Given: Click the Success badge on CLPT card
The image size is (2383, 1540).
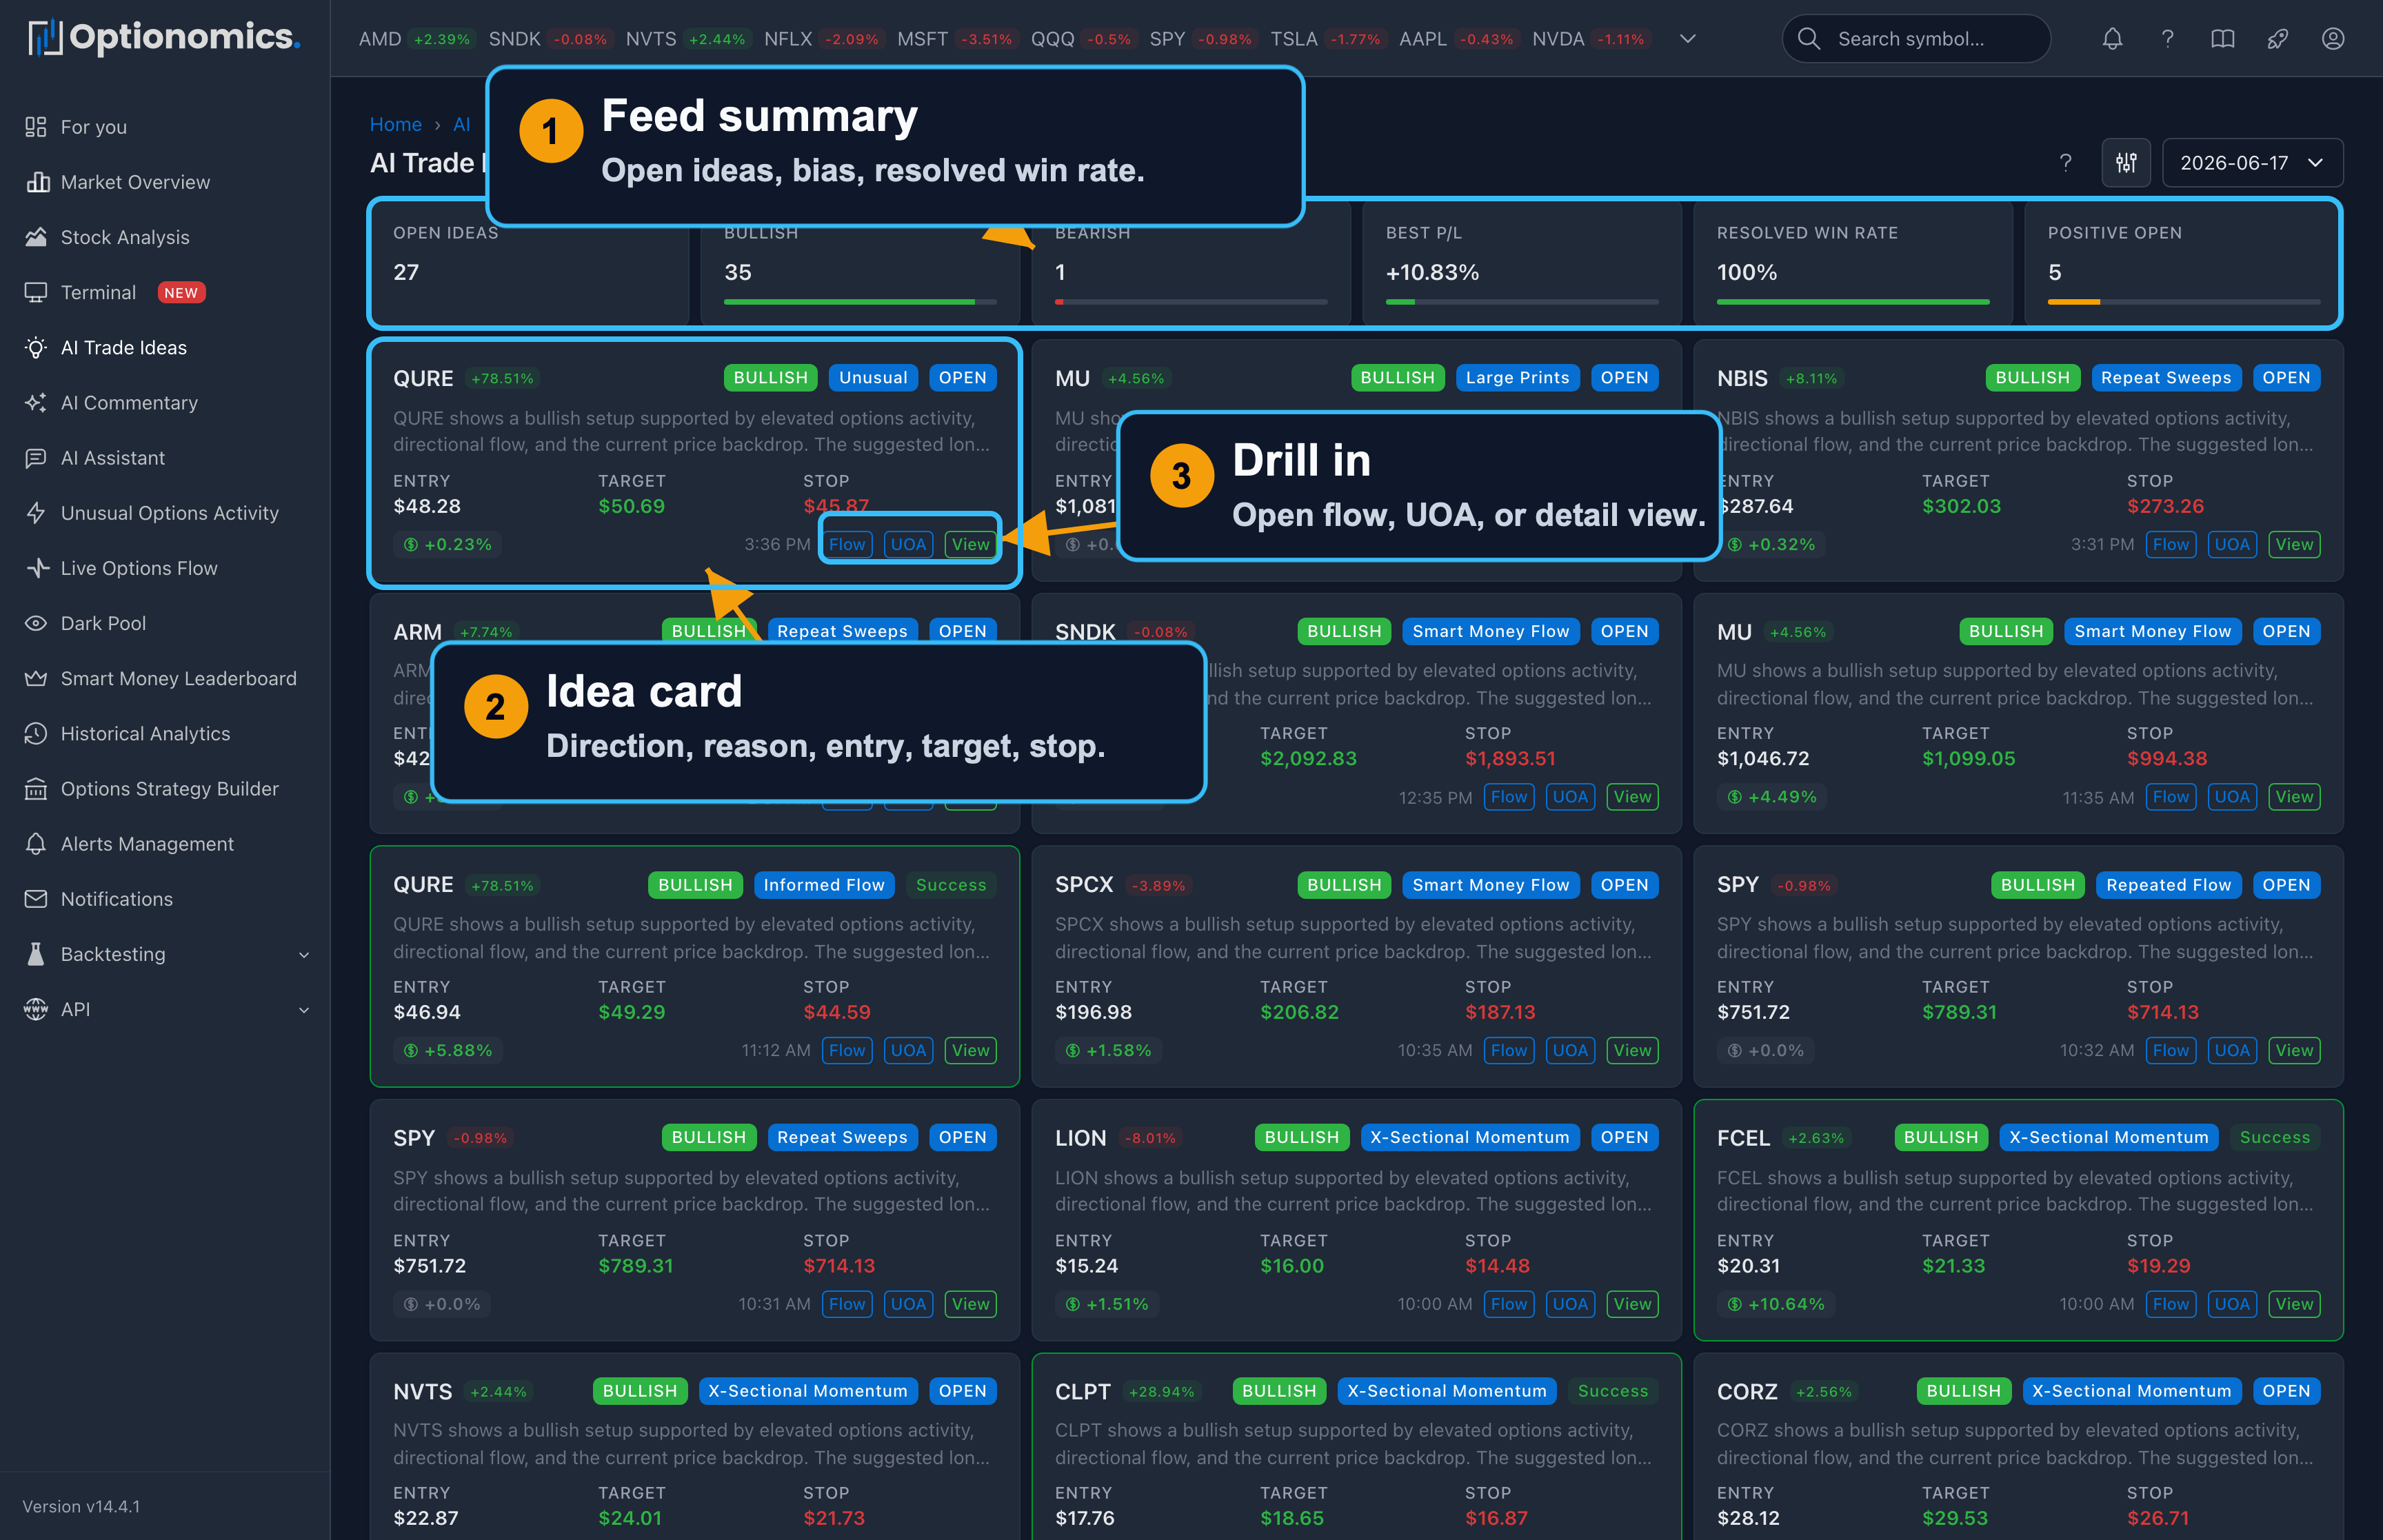Looking at the screenshot, I should 1612,1391.
